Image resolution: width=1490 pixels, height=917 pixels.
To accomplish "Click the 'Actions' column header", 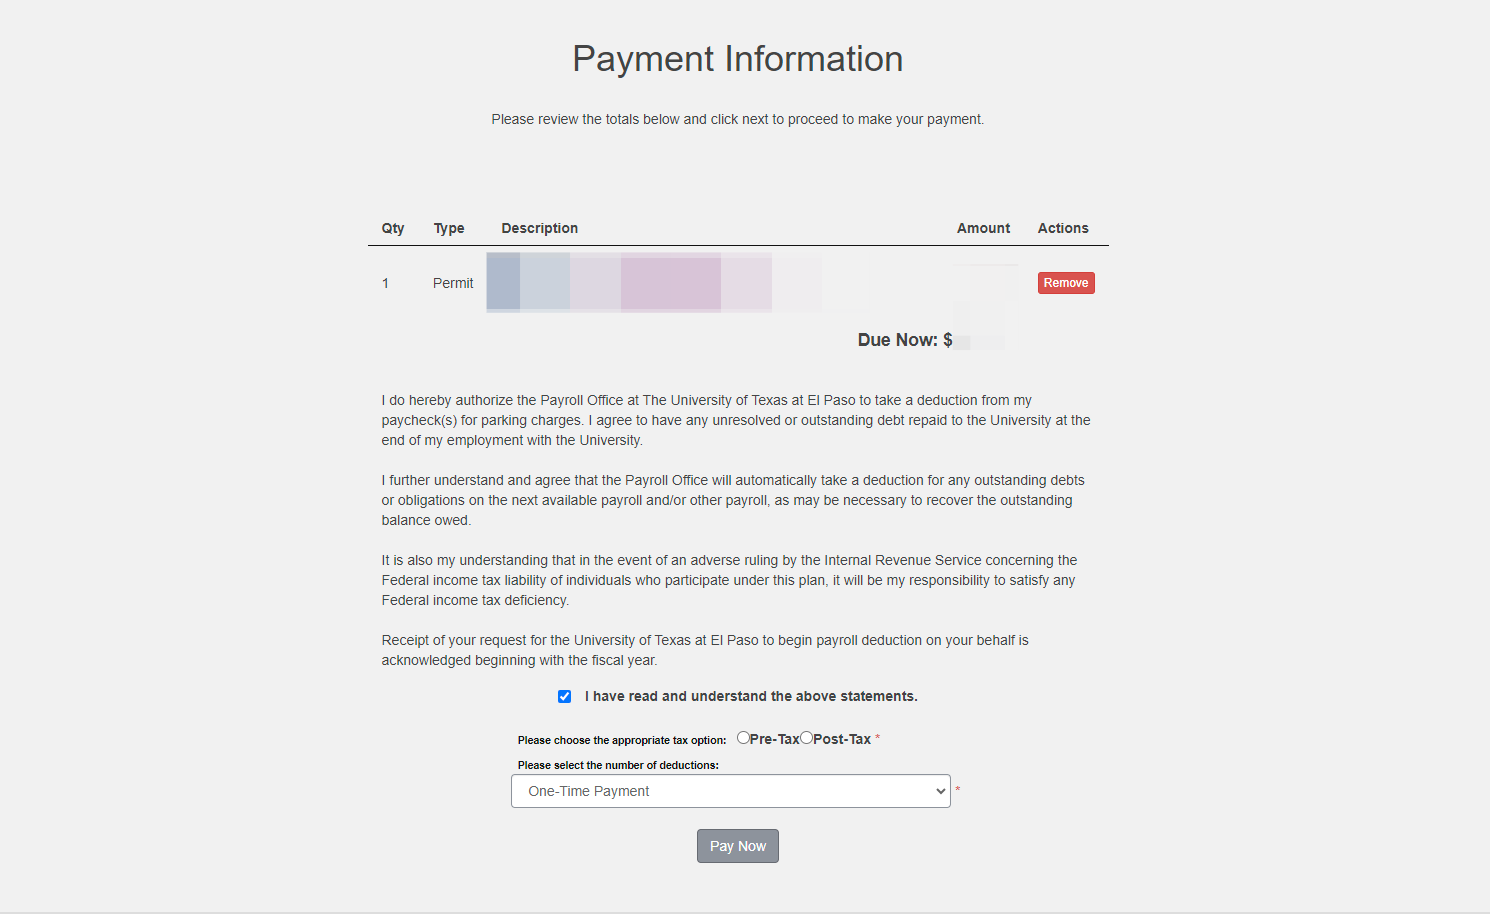I will point(1063,228).
